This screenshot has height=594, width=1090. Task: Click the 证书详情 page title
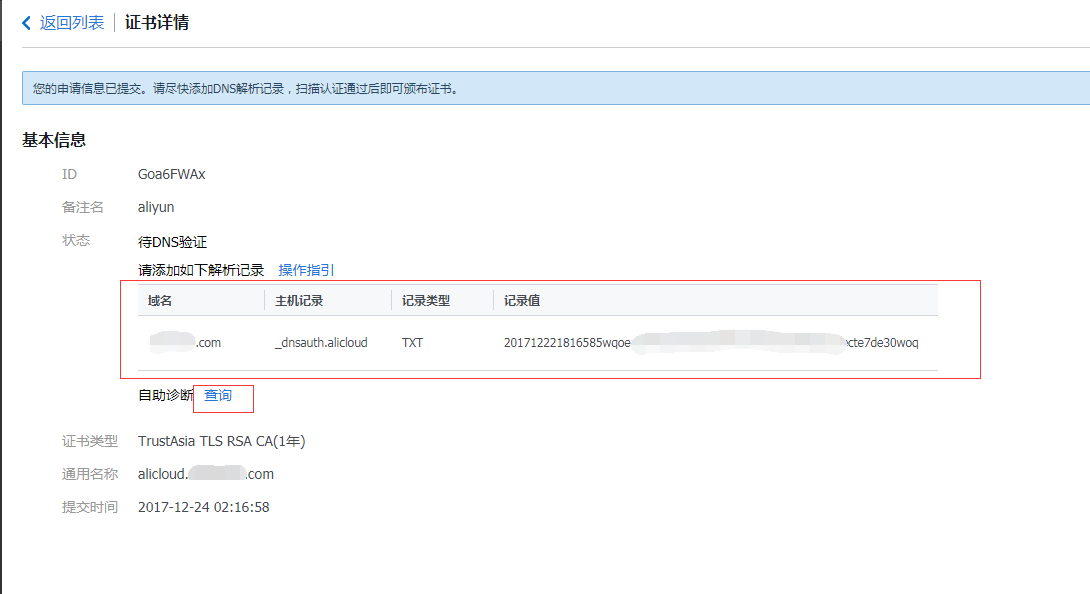(157, 23)
